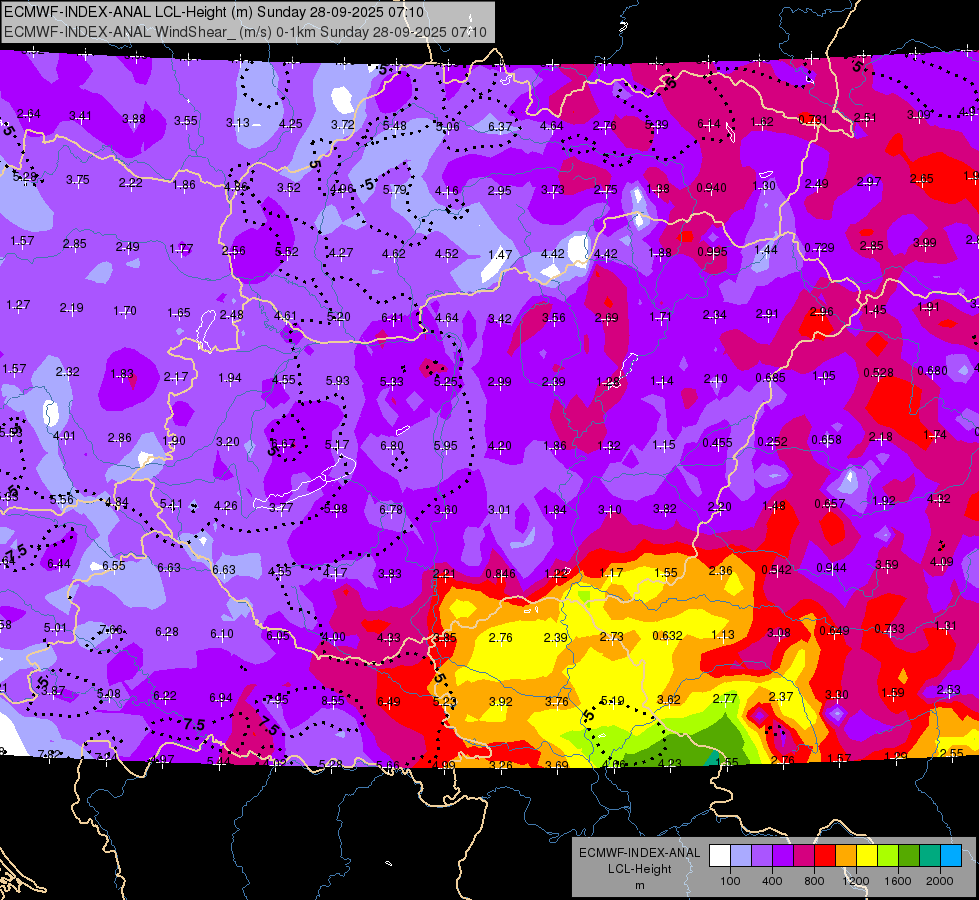The width and height of the screenshot is (979, 900).
Task: Click the legend label 800
Action: 814,881
